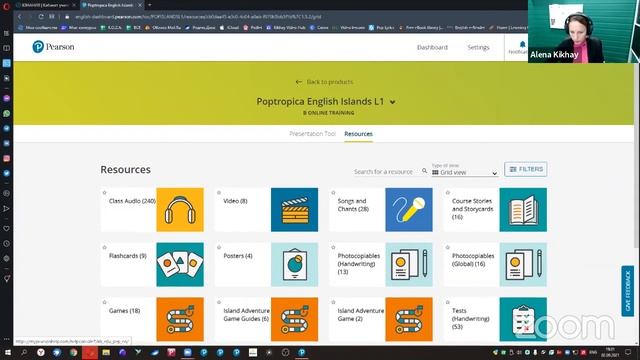
Task: Open Grid view type dropdown
Action: (464, 173)
